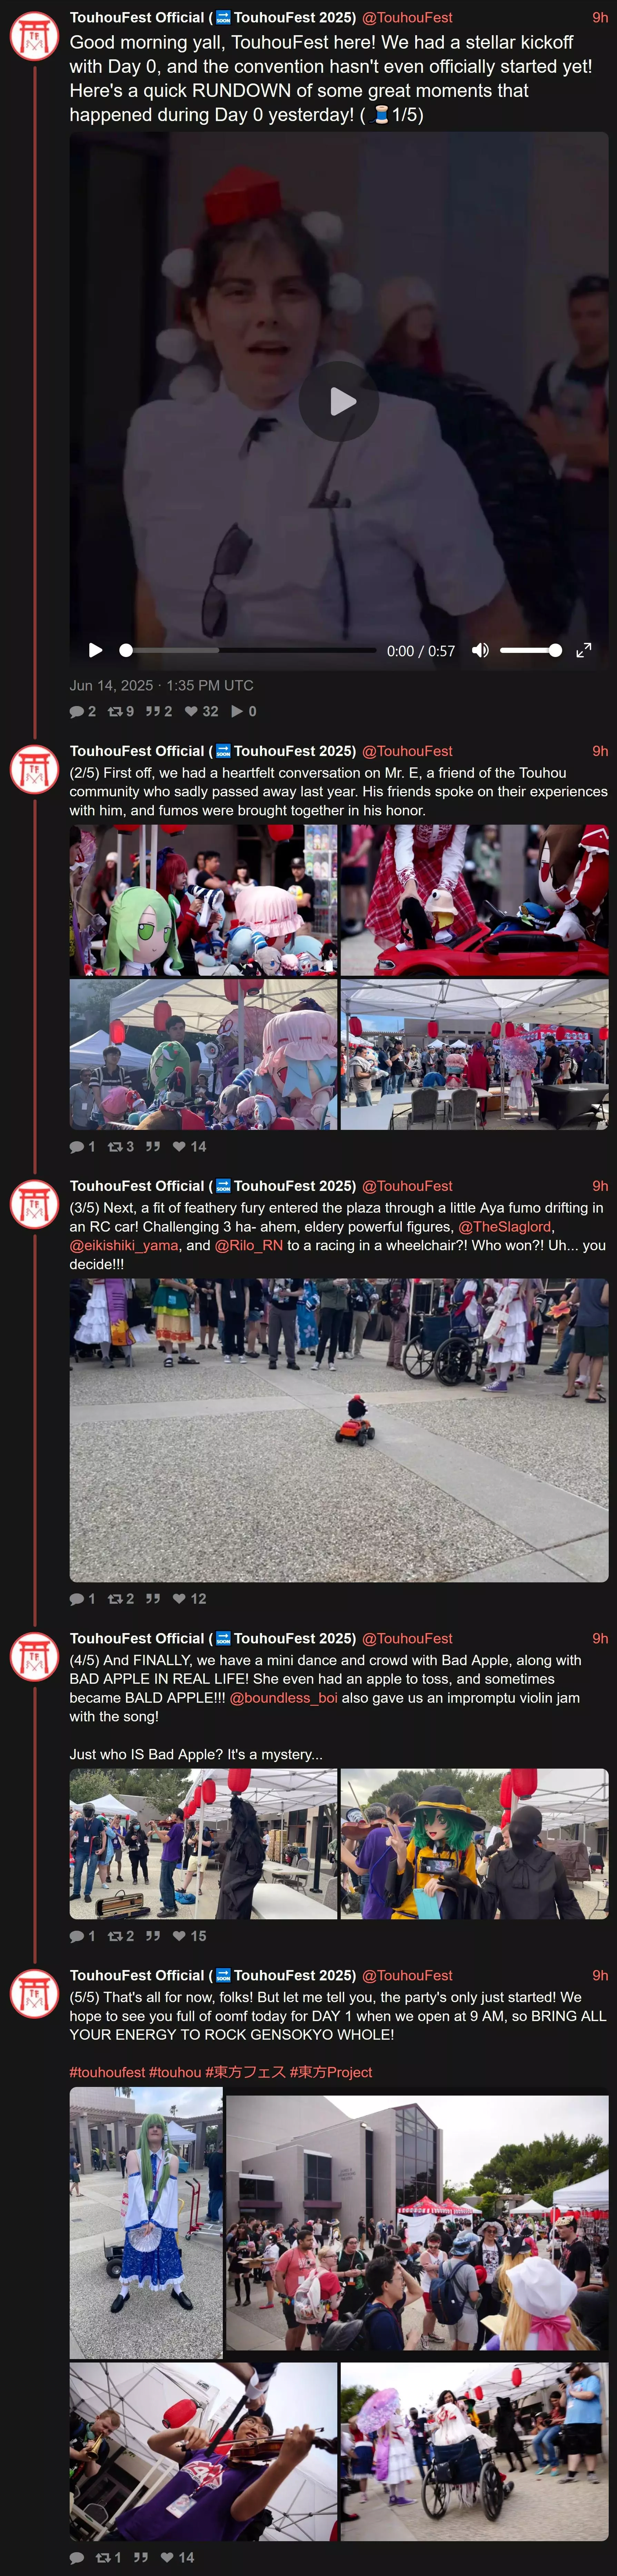Image resolution: width=617 pixels, height=2576 pixels.
Task: Open the Aya fumo RC car image
Action: (339, 1430)
